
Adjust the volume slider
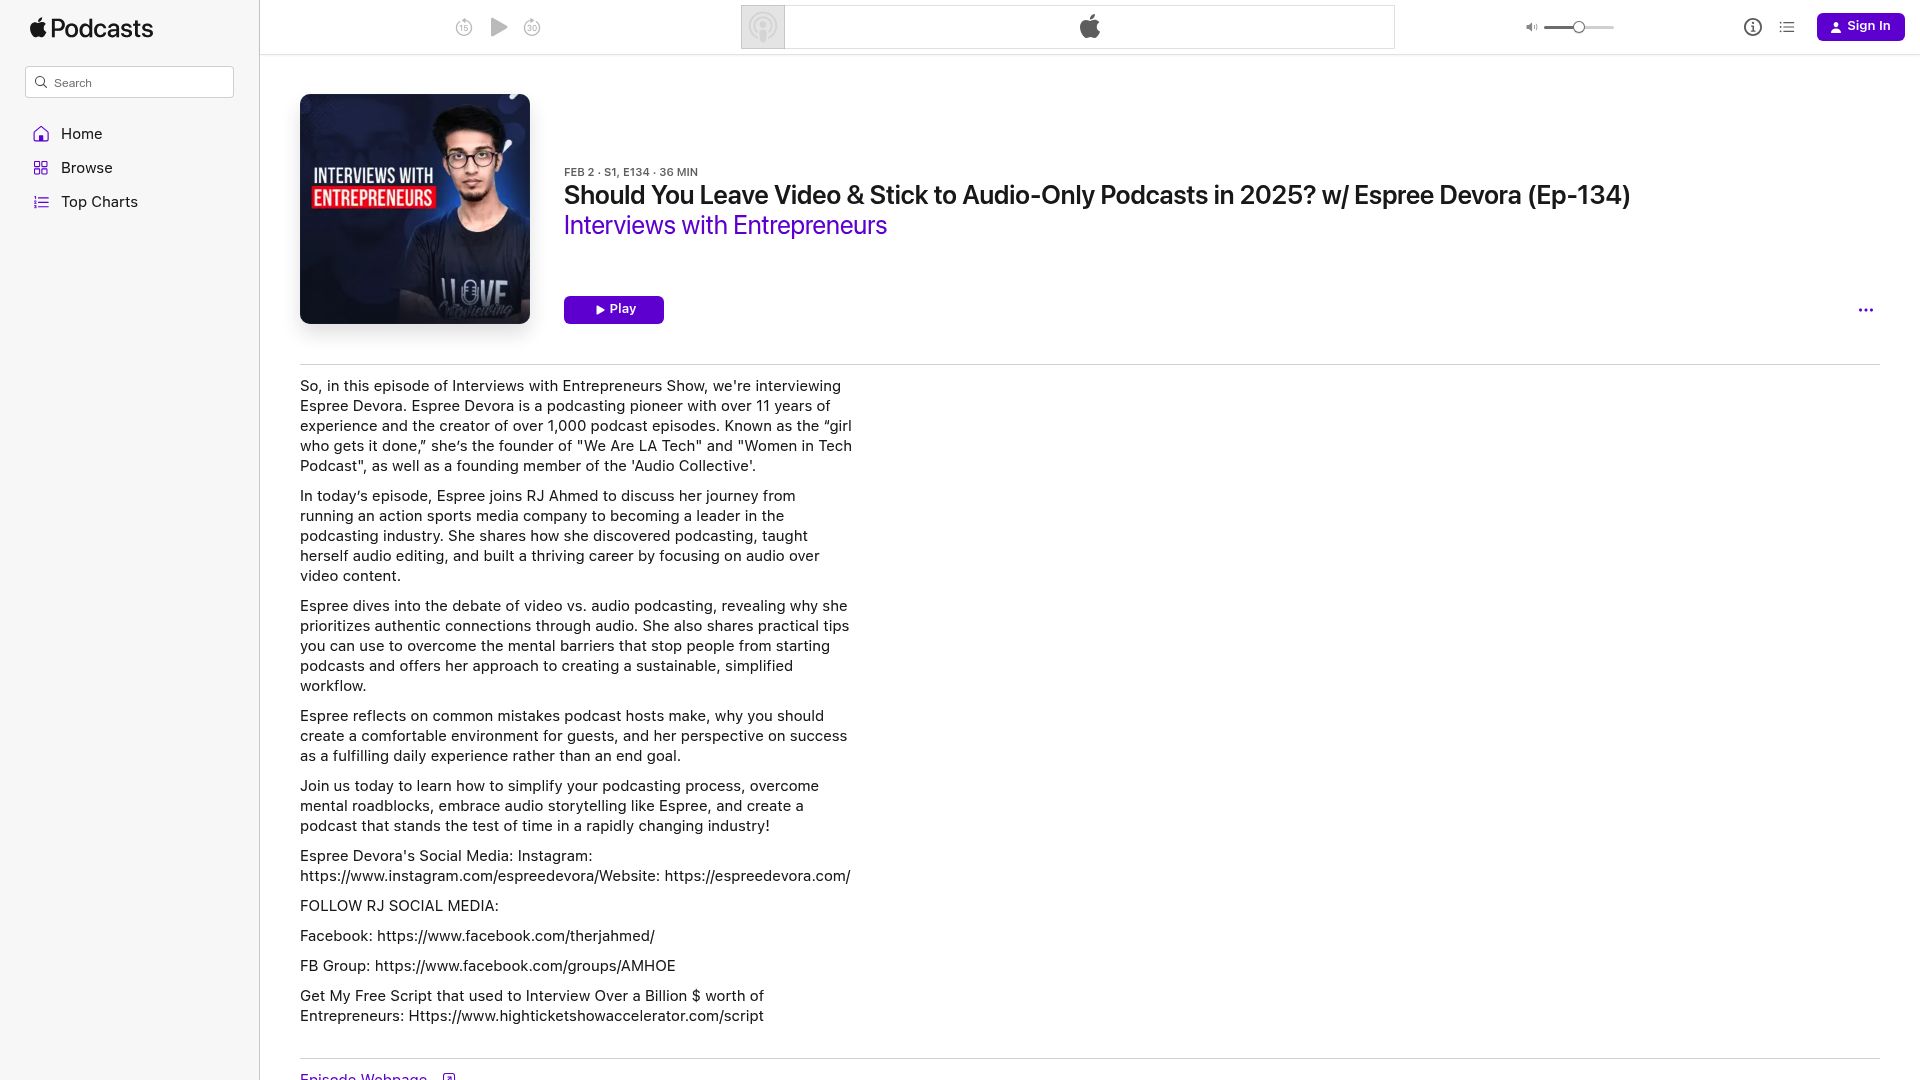[1578, 28]
